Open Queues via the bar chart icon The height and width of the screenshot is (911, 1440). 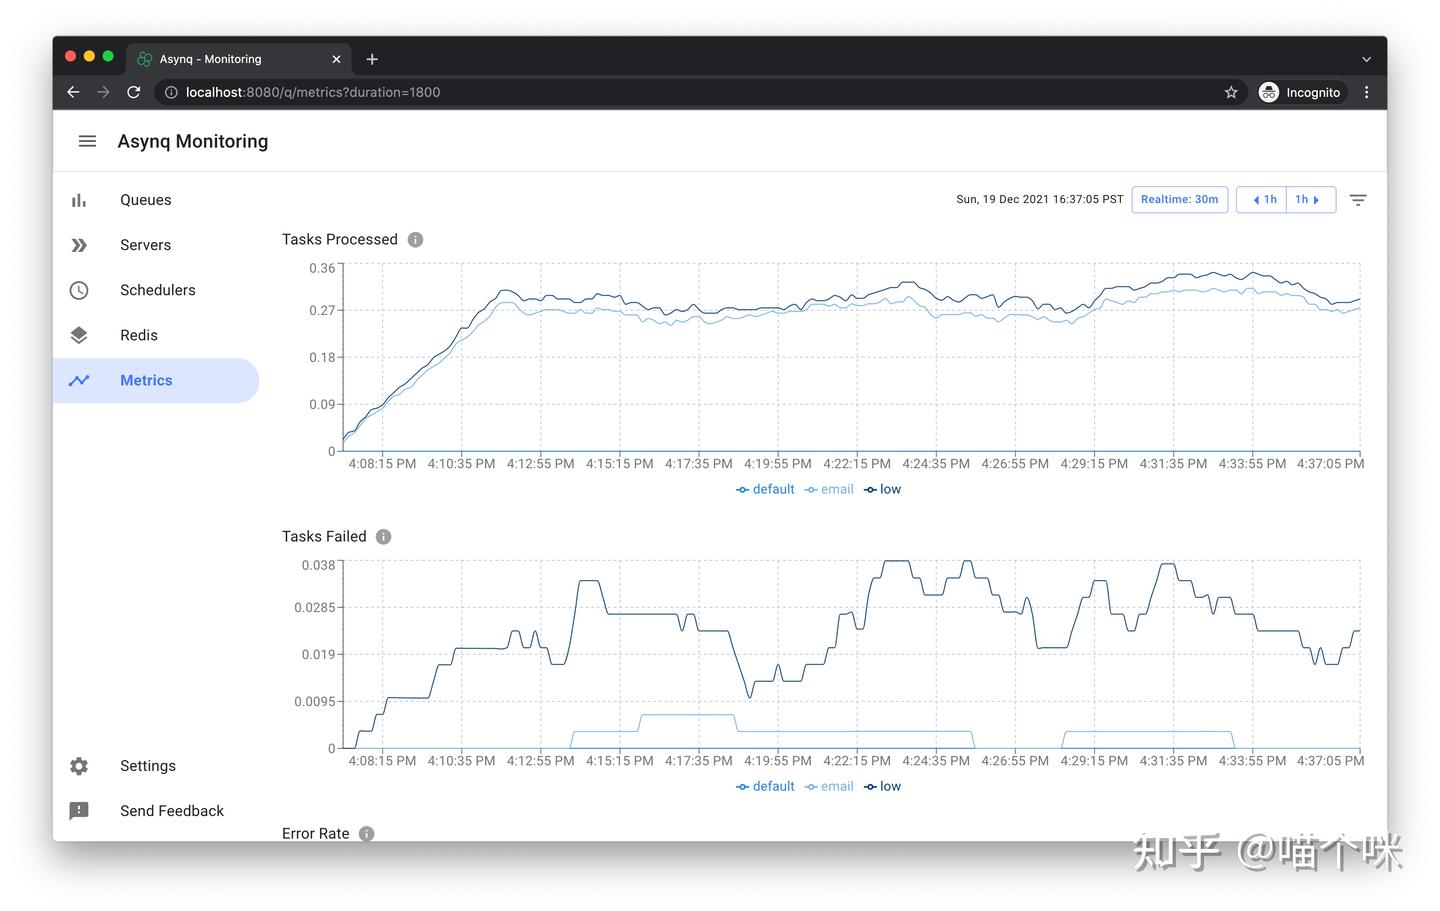pos(79,199)
